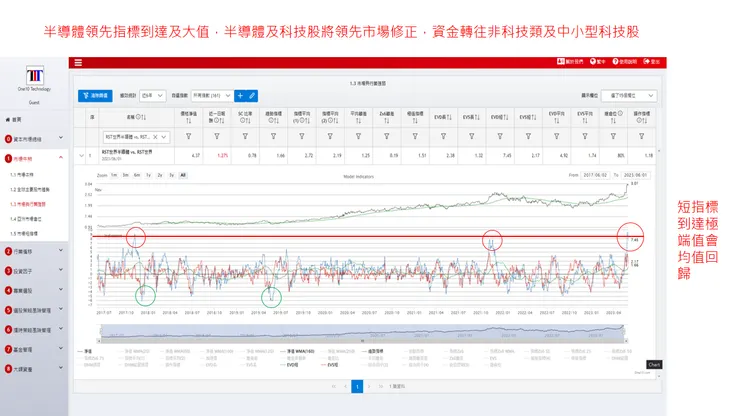The image size is (740, 416).
Task: Clear the name filter with the X
Action: tap(155, 137)
